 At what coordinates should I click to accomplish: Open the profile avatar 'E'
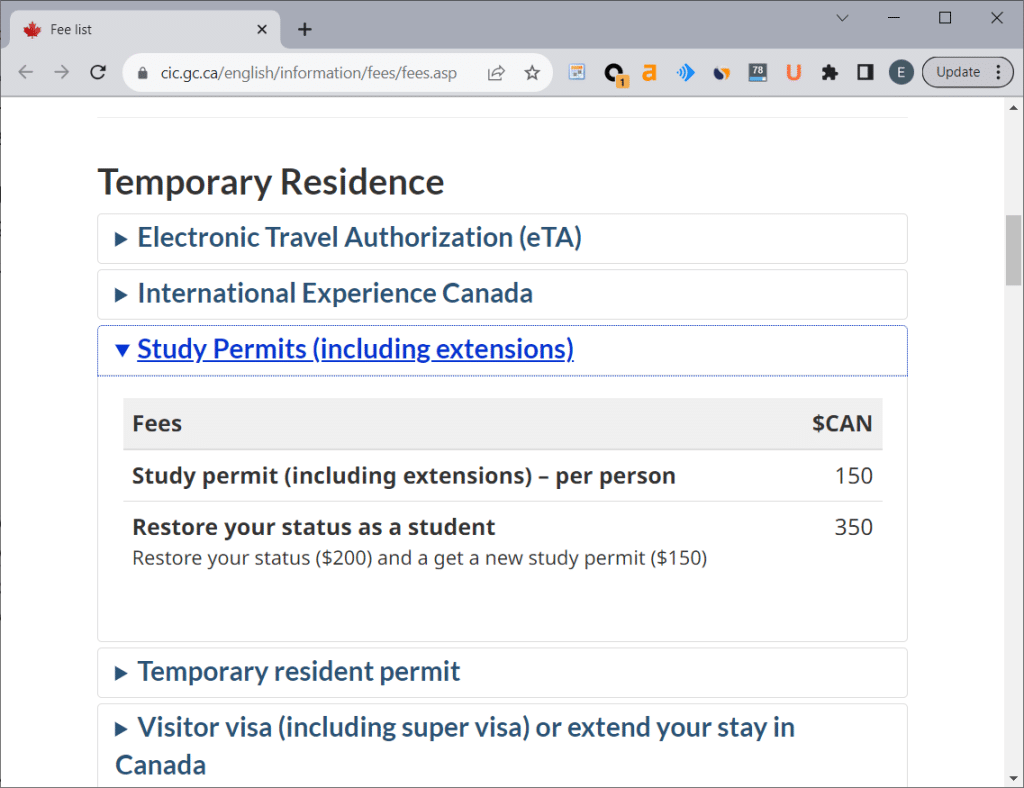coord(901,72)
